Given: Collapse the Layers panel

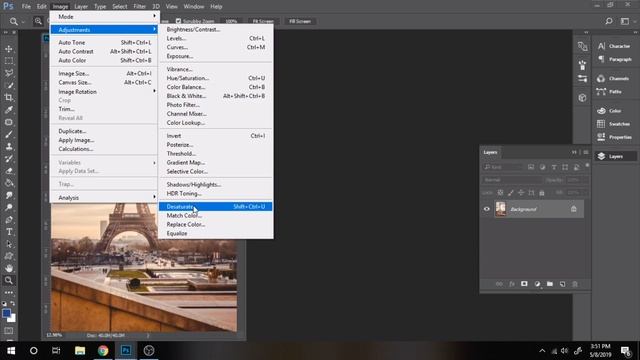Looking at the screenshot, I should pyautogui.click(x=574, y=152).
